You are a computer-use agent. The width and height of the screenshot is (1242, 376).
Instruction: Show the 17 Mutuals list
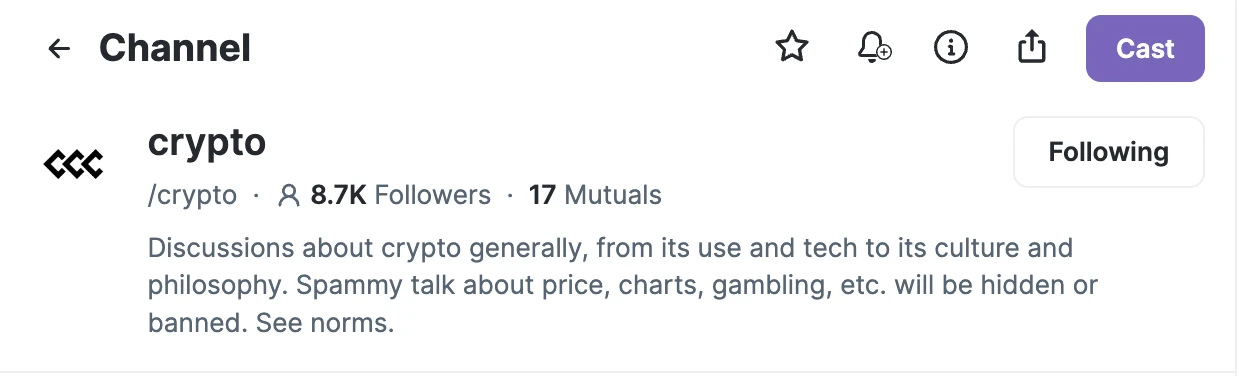[595, 195]
